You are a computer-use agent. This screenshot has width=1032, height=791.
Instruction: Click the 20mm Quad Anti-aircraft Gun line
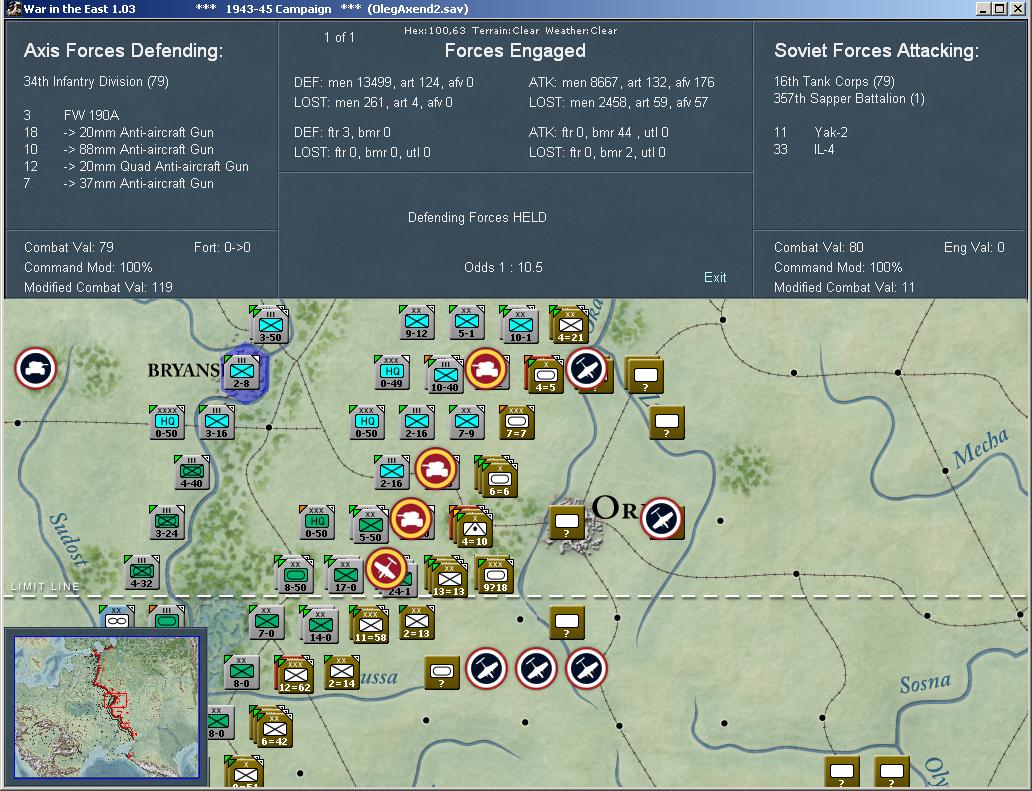136,166
